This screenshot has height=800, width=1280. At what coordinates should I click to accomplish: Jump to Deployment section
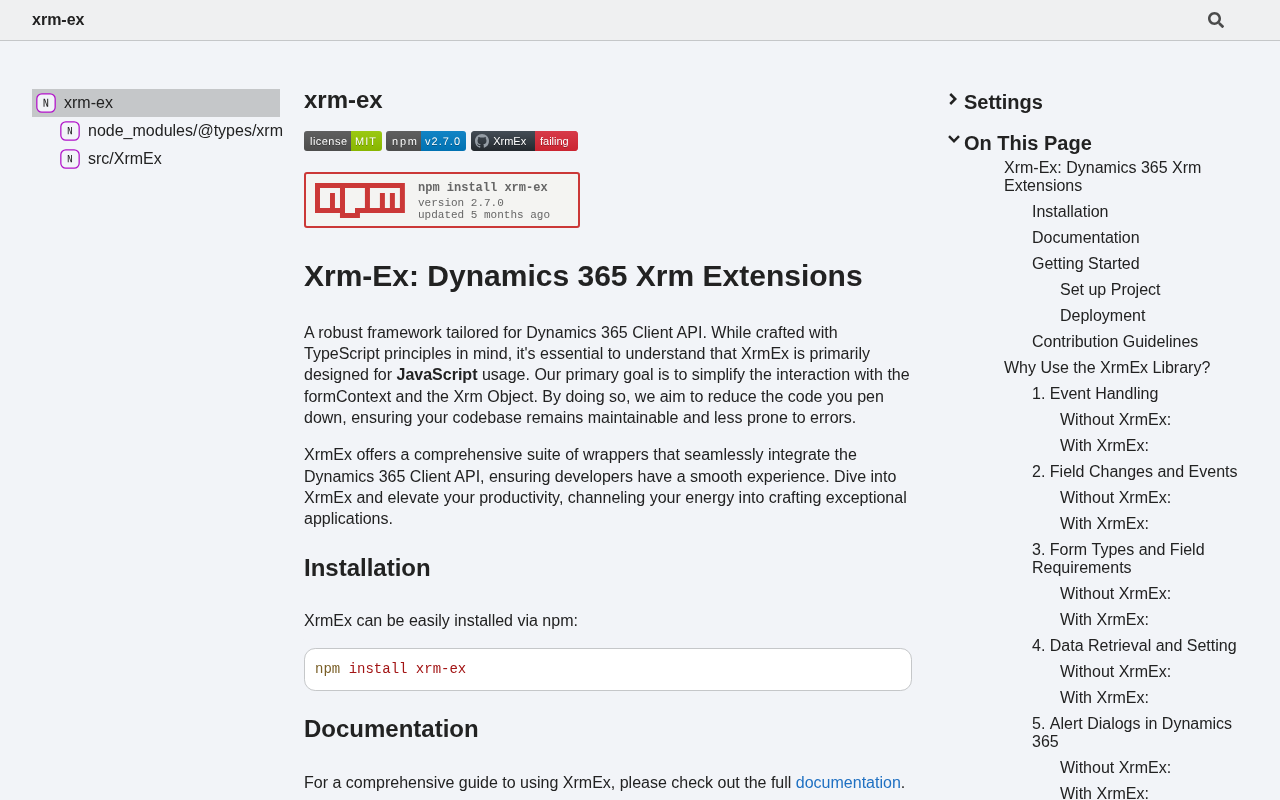coord(1103,316)
